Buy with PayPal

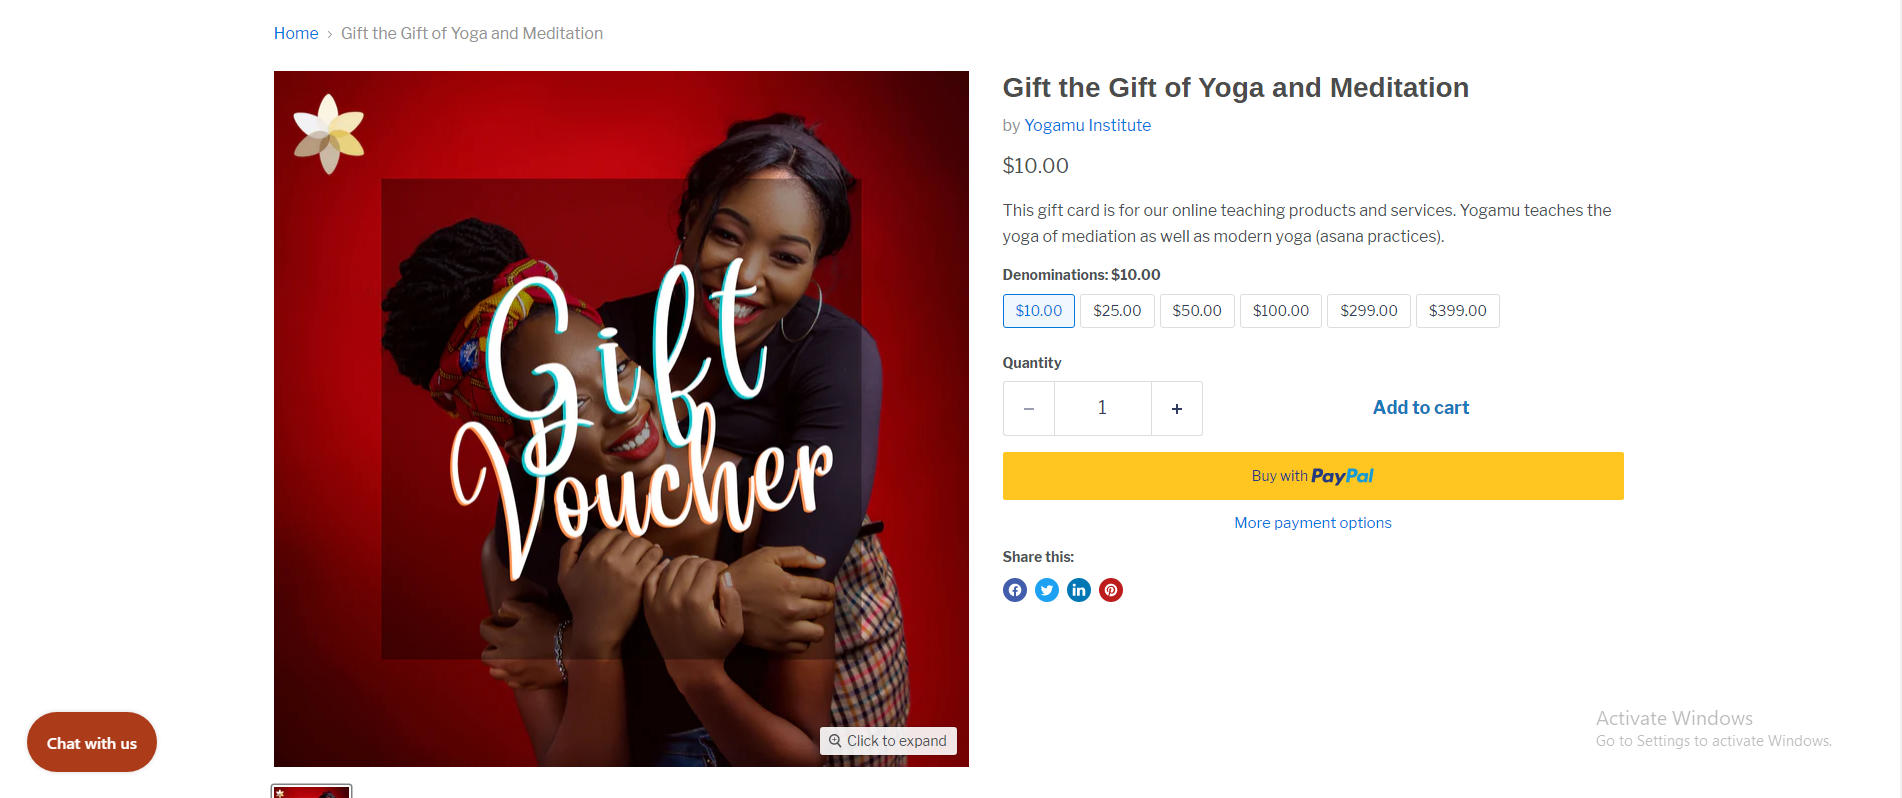[1313, 476]
